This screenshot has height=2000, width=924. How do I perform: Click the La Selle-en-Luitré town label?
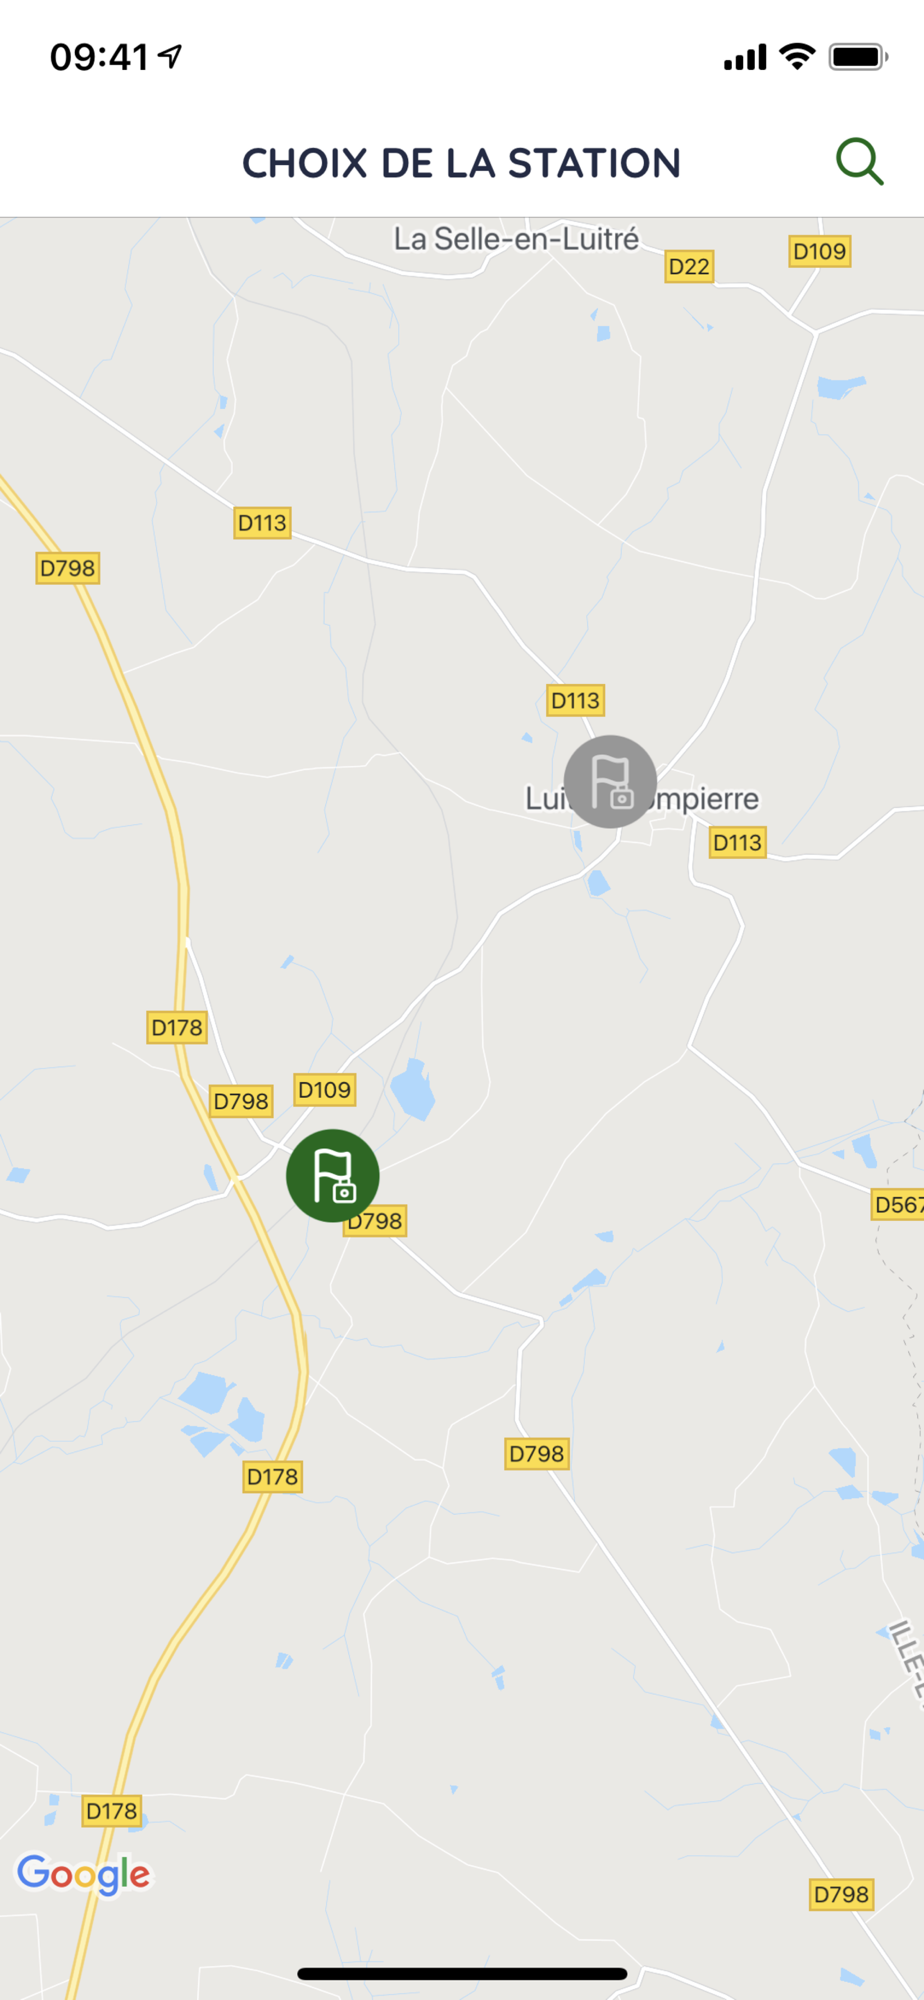tap(516, 239)
